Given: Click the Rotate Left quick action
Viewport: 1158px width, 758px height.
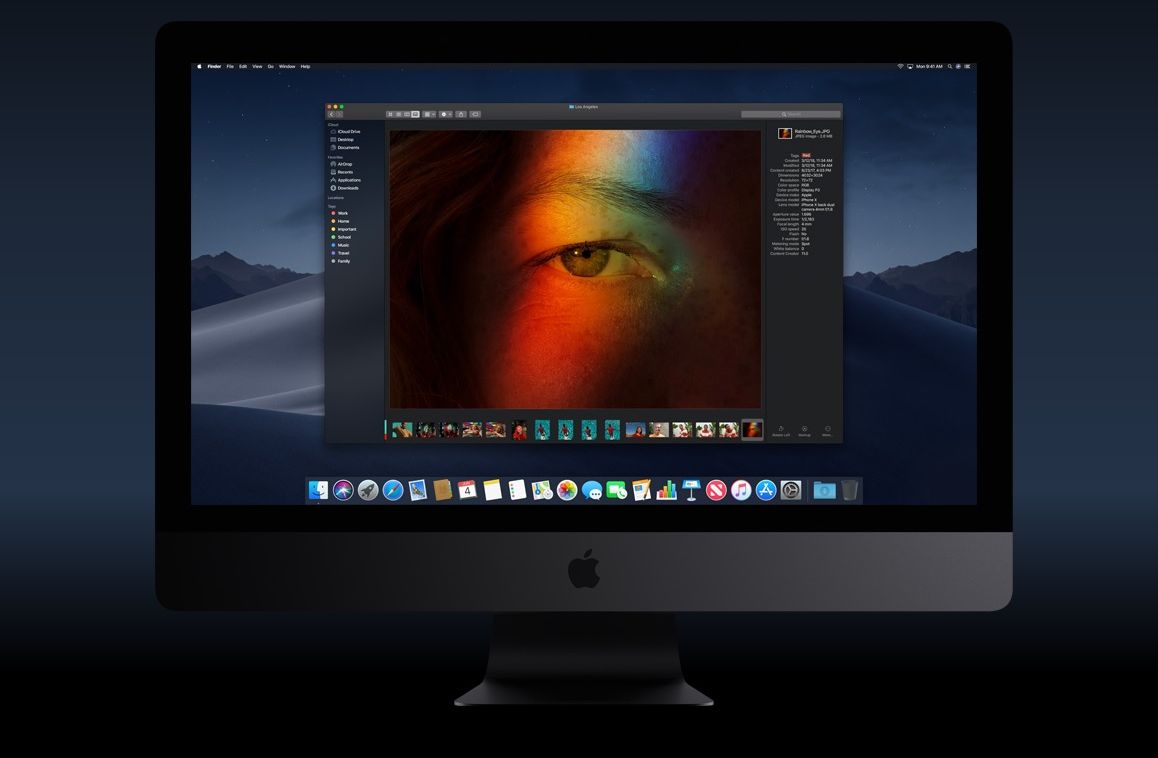Looking at the screenshot, I should click(780, 430).
